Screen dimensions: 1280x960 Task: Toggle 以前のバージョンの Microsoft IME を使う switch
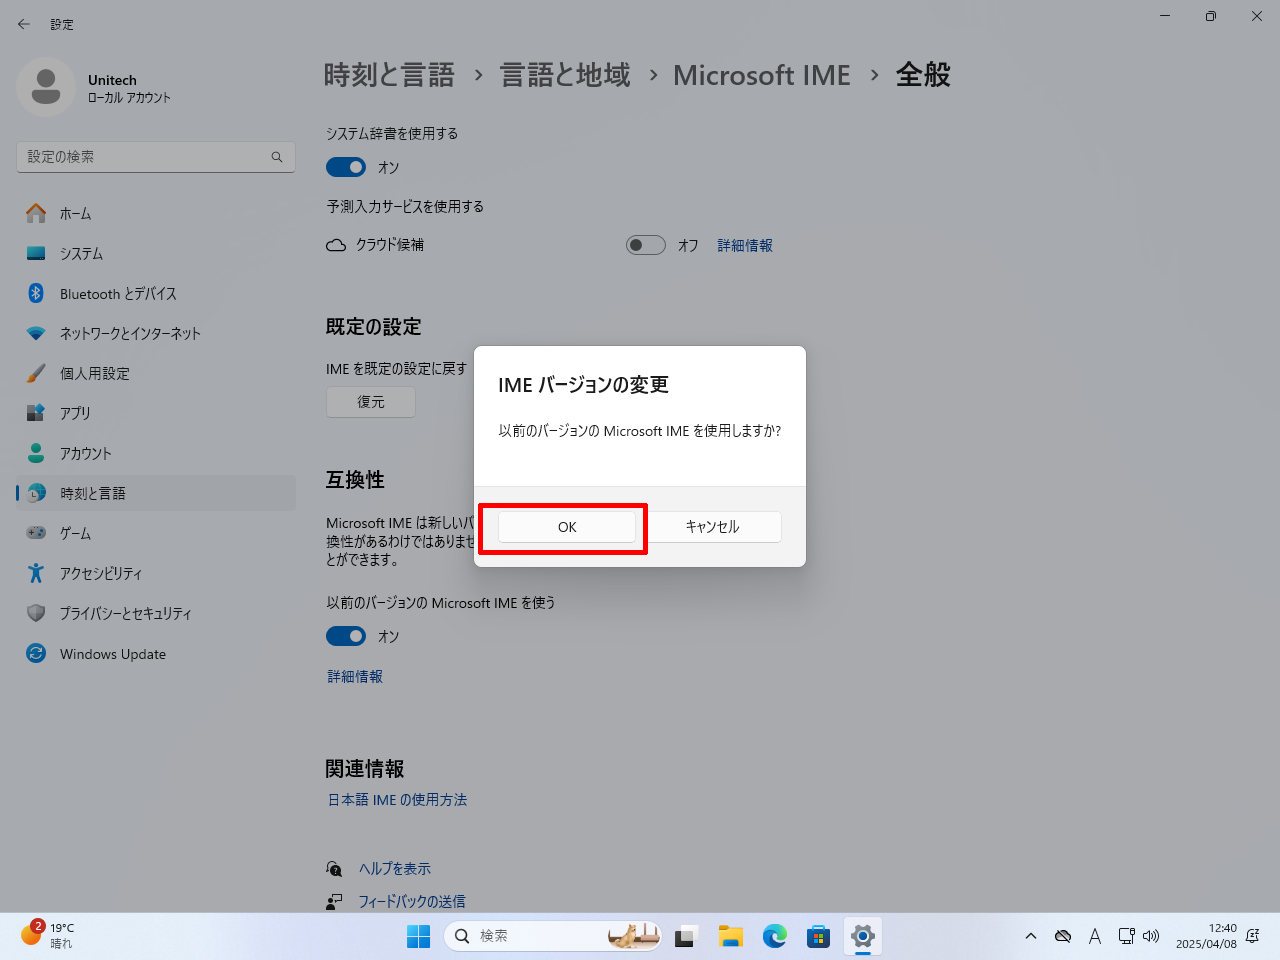[346, 636]
